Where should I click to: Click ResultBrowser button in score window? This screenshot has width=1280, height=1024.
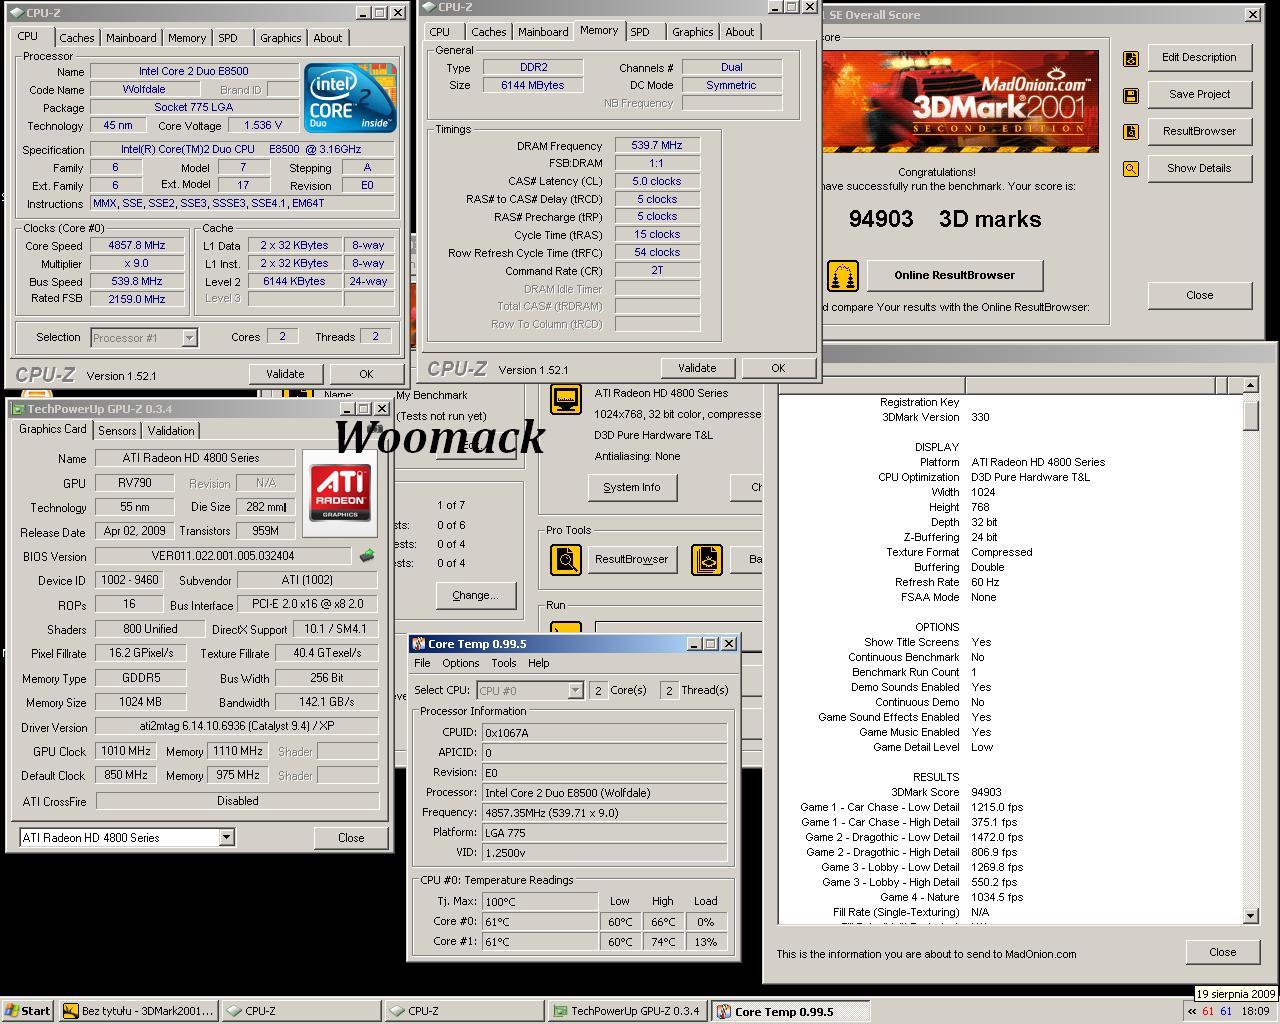point(1199,131)
